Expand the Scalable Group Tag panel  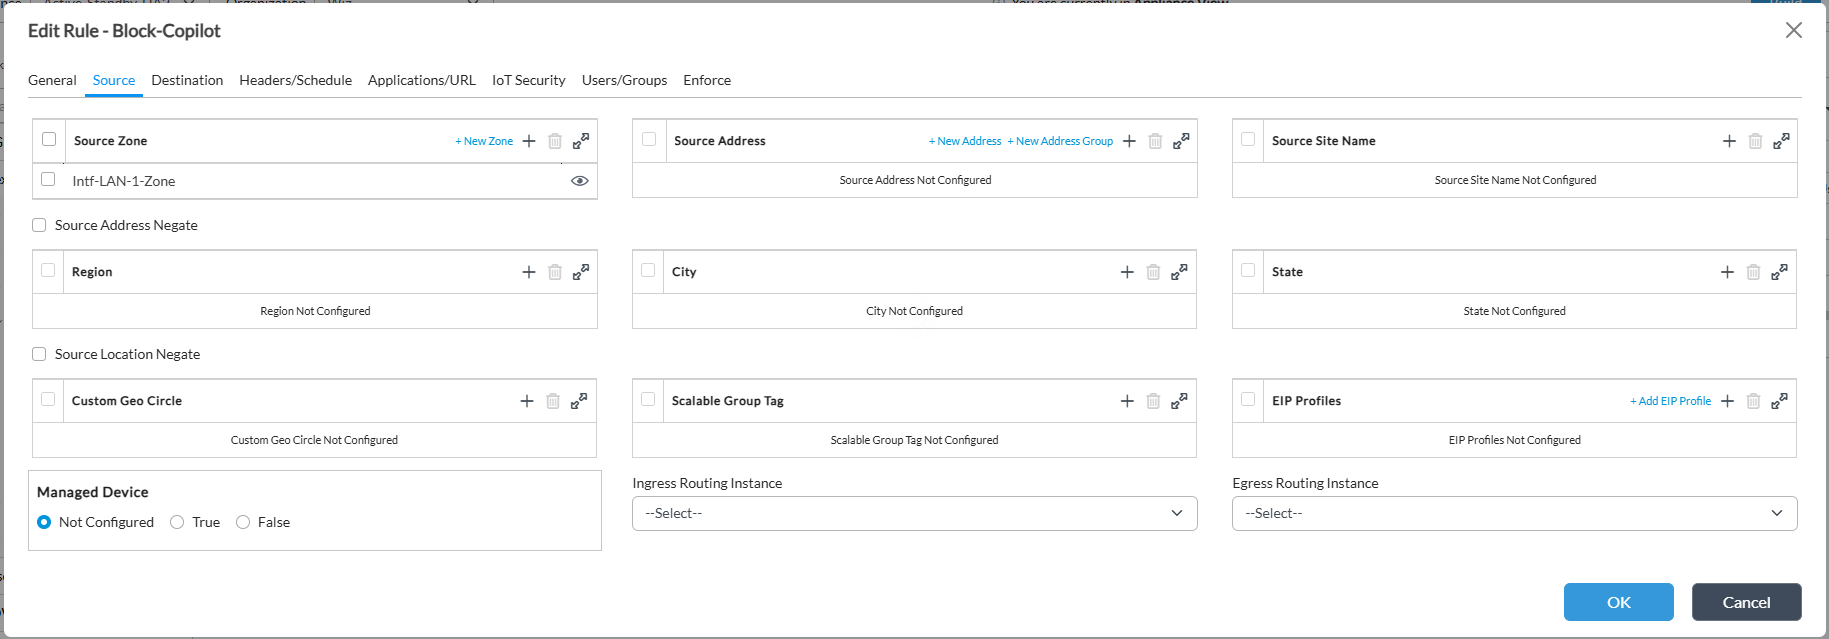click(x=1179, y=401)
